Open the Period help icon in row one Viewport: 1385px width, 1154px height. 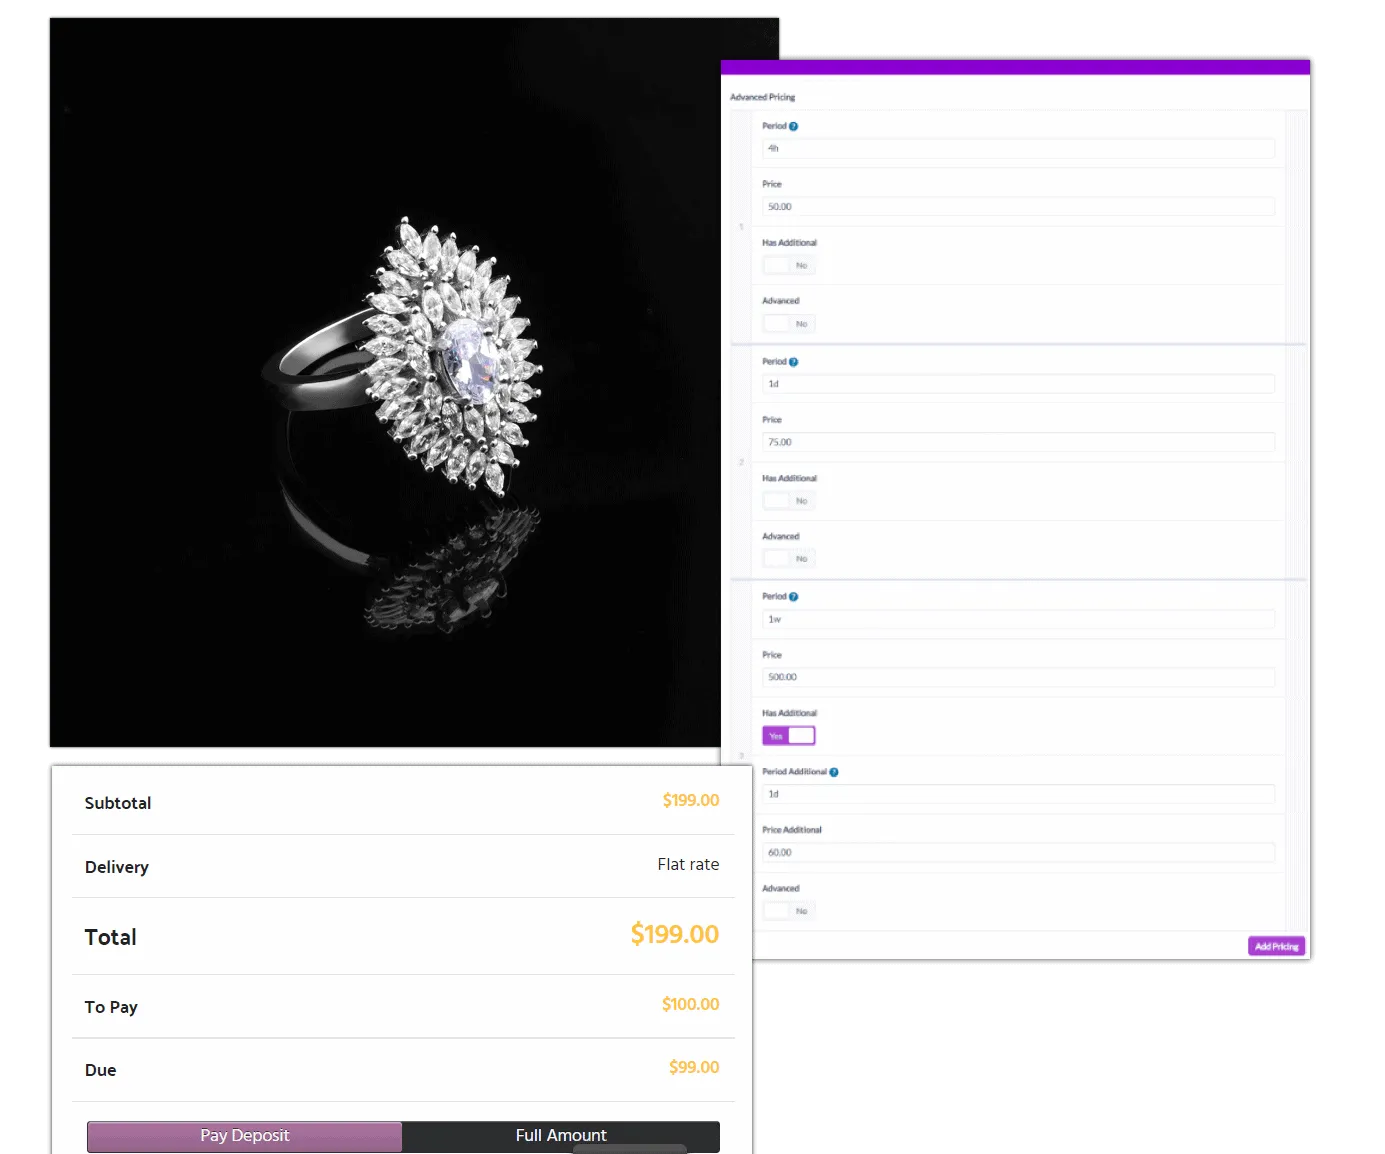[x=793, y=125]
